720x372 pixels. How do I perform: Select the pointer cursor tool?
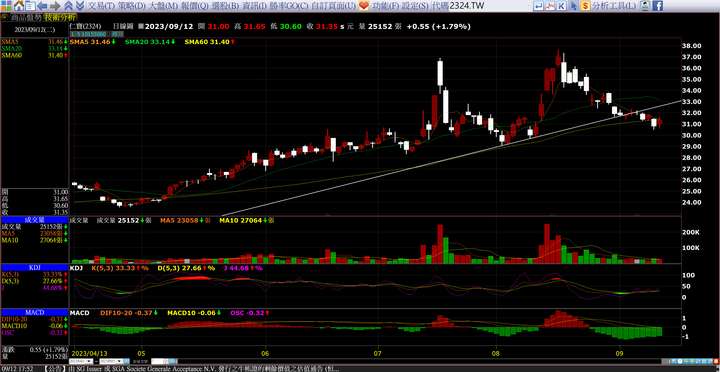[x=574, y=6]
